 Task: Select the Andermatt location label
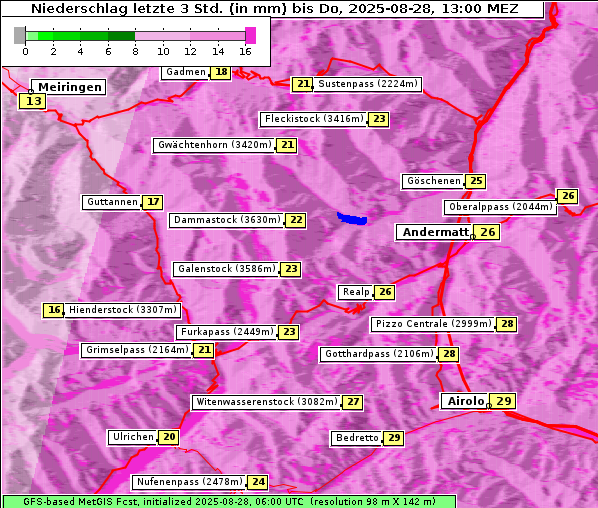coord(435,232)
